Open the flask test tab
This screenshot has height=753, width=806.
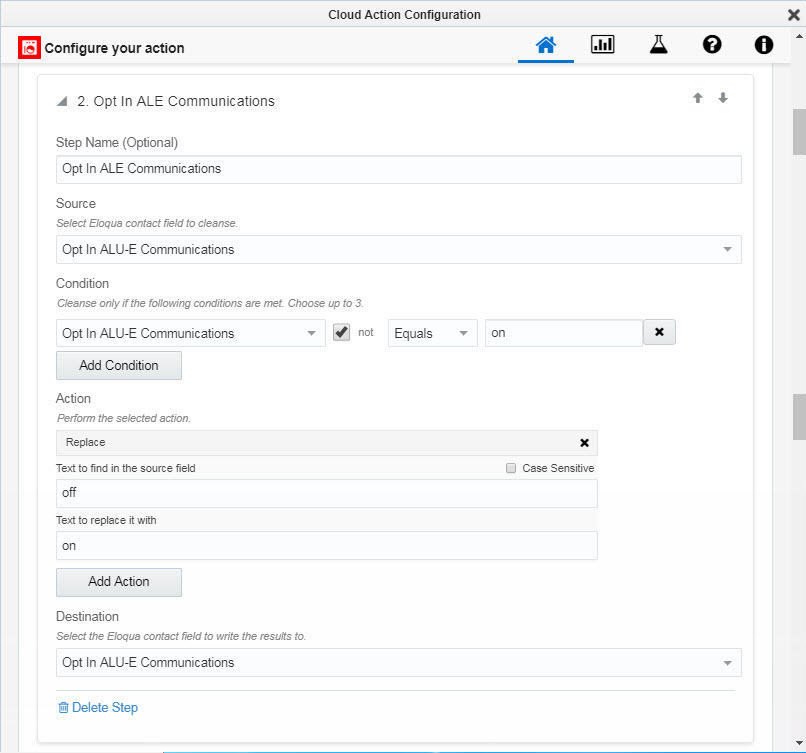click(x=658, y=45)
